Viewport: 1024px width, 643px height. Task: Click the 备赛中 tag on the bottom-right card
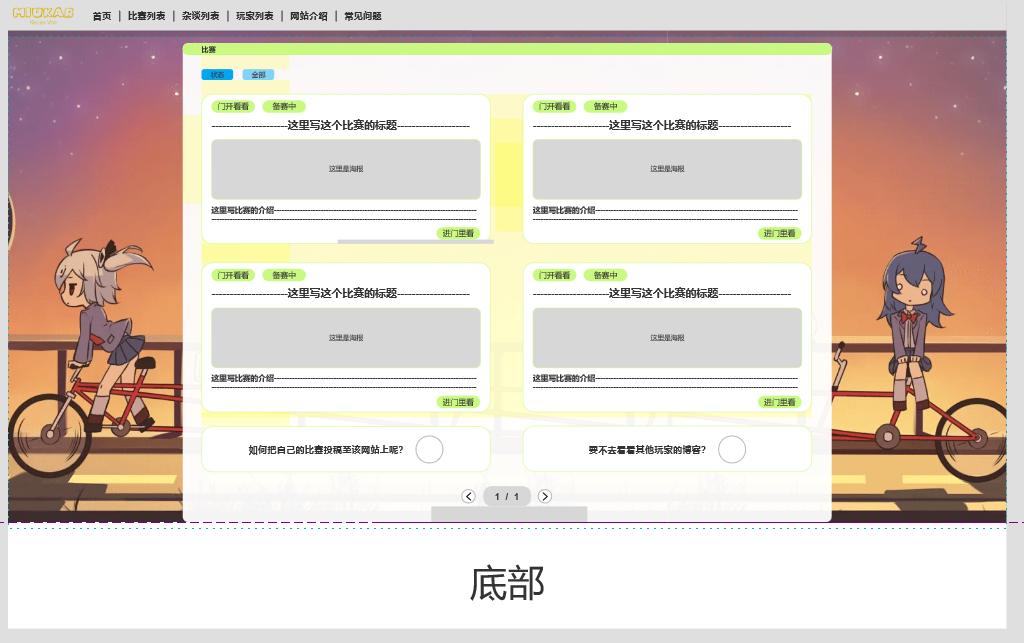(x=605, y=275)
